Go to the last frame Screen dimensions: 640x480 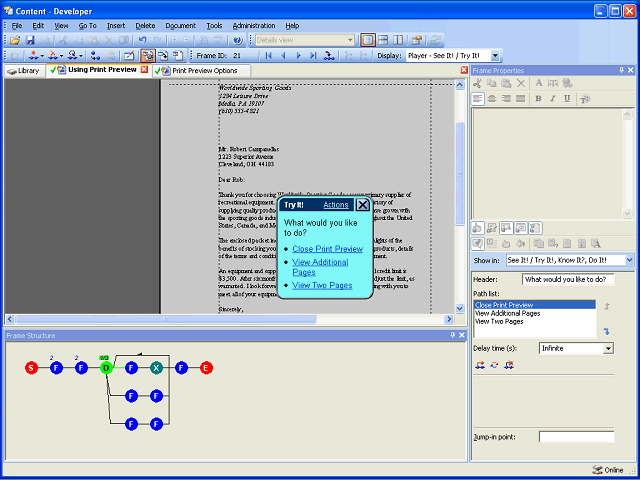tap(313, 56)
